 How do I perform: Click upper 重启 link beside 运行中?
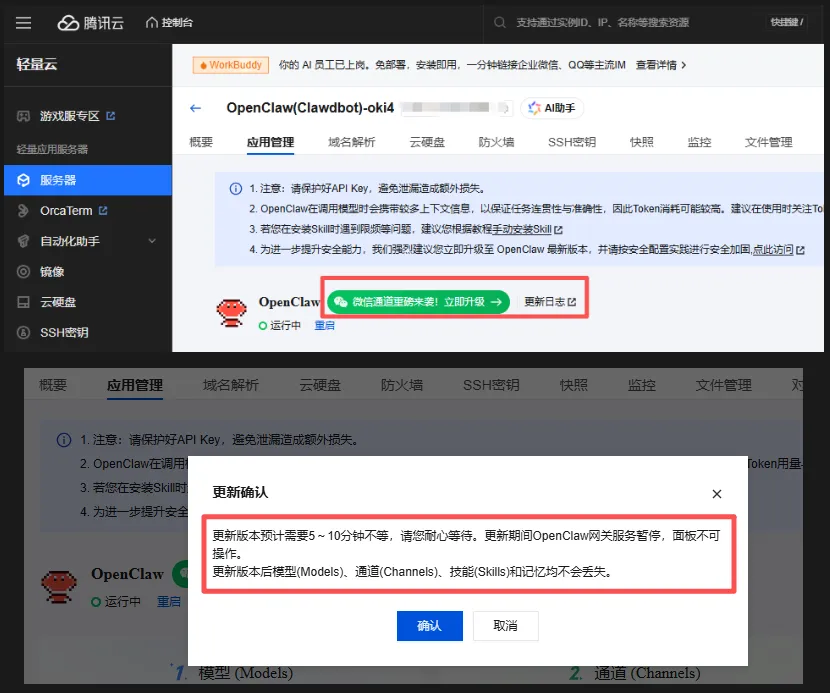(324, 326)
